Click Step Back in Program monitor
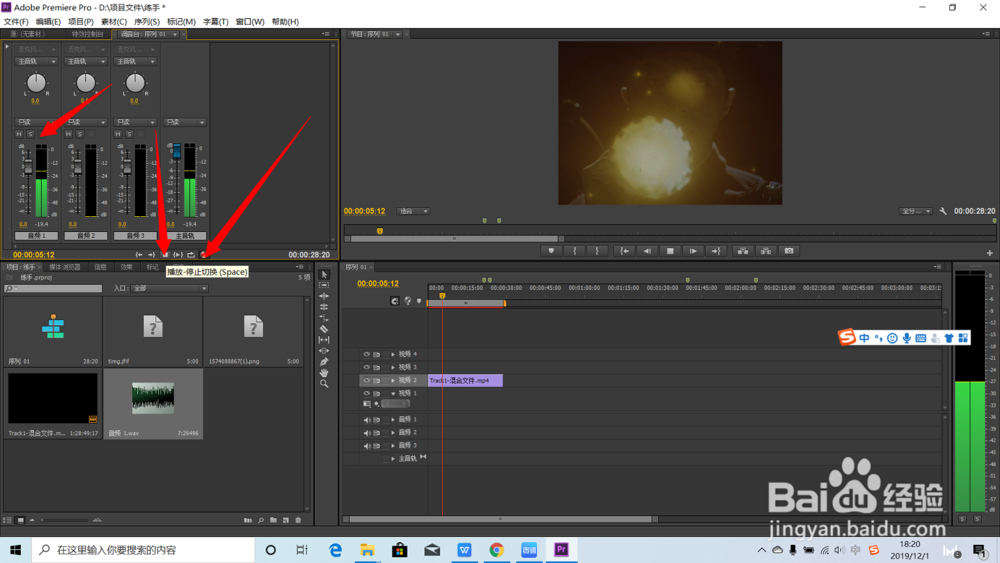Viewport: 1000px width, 563px height. tap(647, 251)
